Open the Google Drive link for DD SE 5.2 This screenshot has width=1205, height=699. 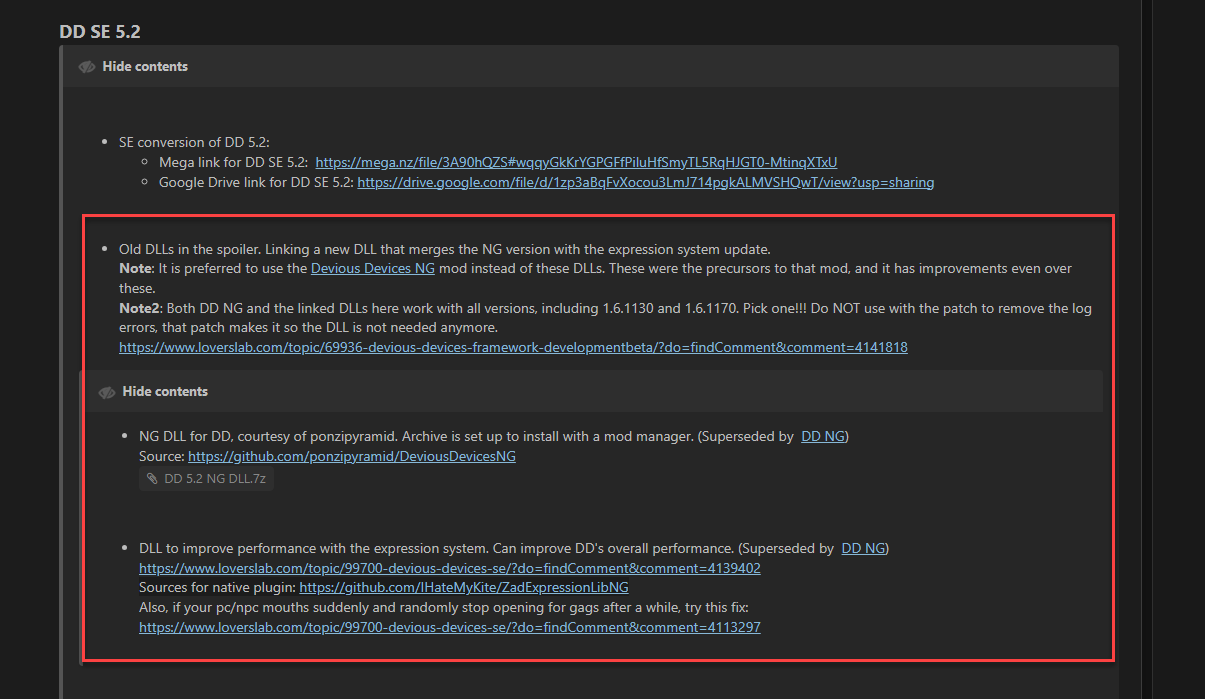[x=645, y=182]
